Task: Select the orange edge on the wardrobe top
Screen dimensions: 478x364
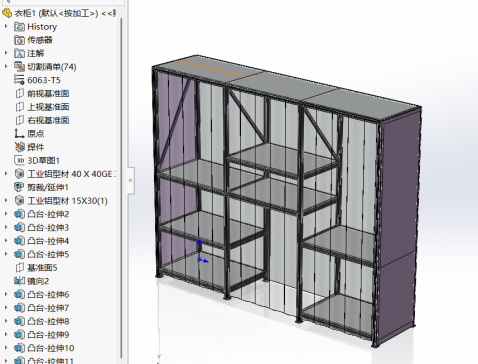Action: pyautogui.click(x=212, y=69)
